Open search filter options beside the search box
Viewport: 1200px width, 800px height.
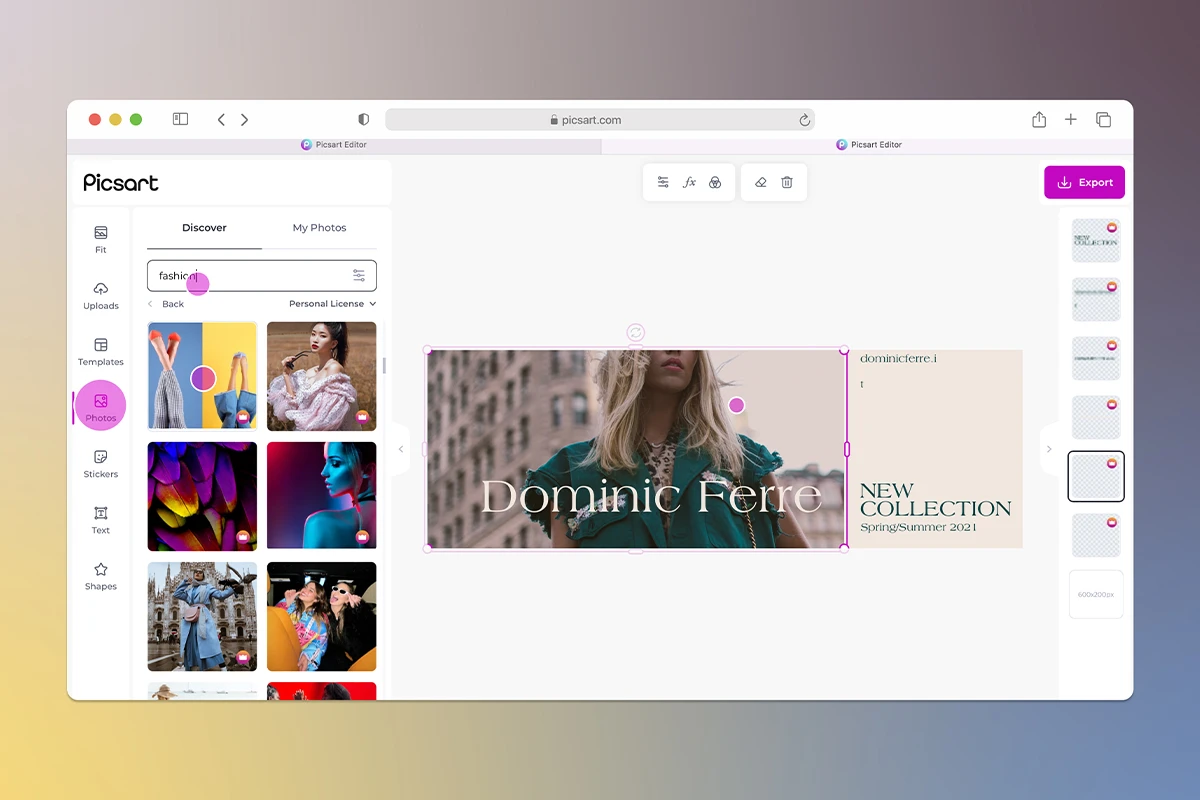[x=360, y=274]
